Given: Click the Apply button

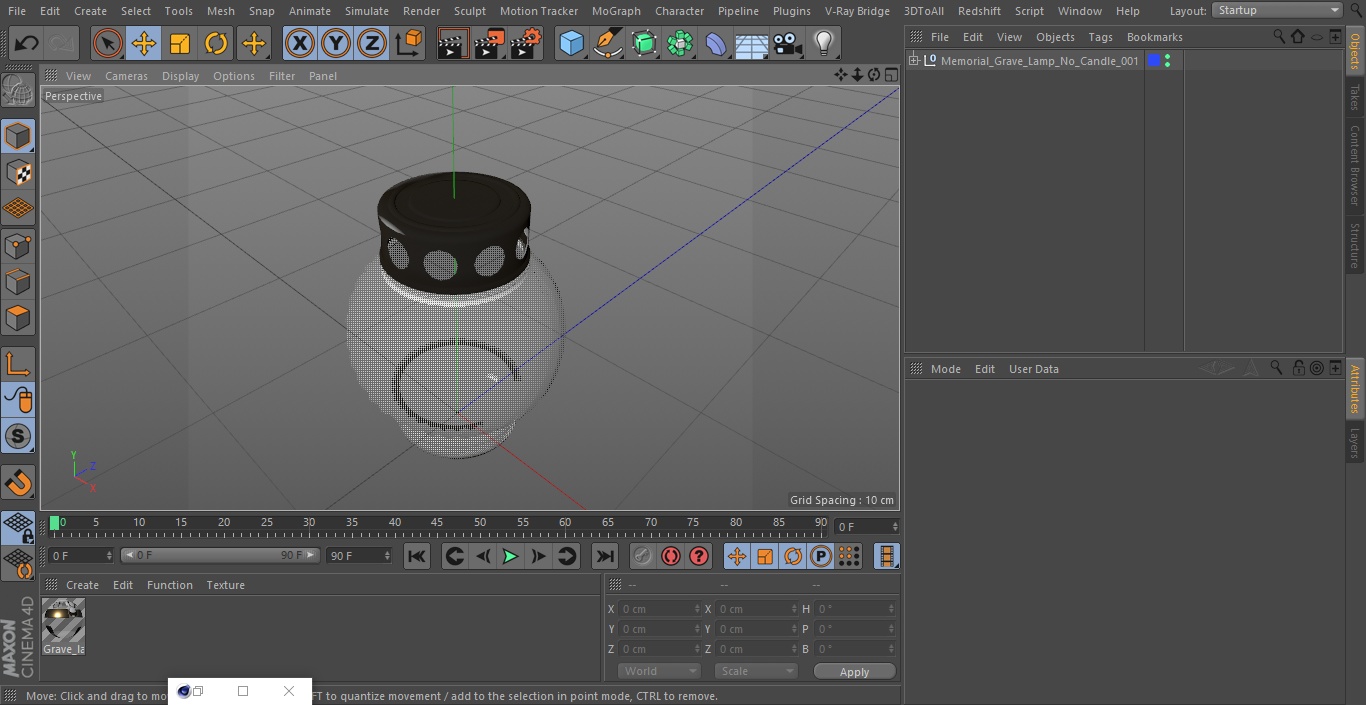Looking at the screenshot, I should pos(854,672).
